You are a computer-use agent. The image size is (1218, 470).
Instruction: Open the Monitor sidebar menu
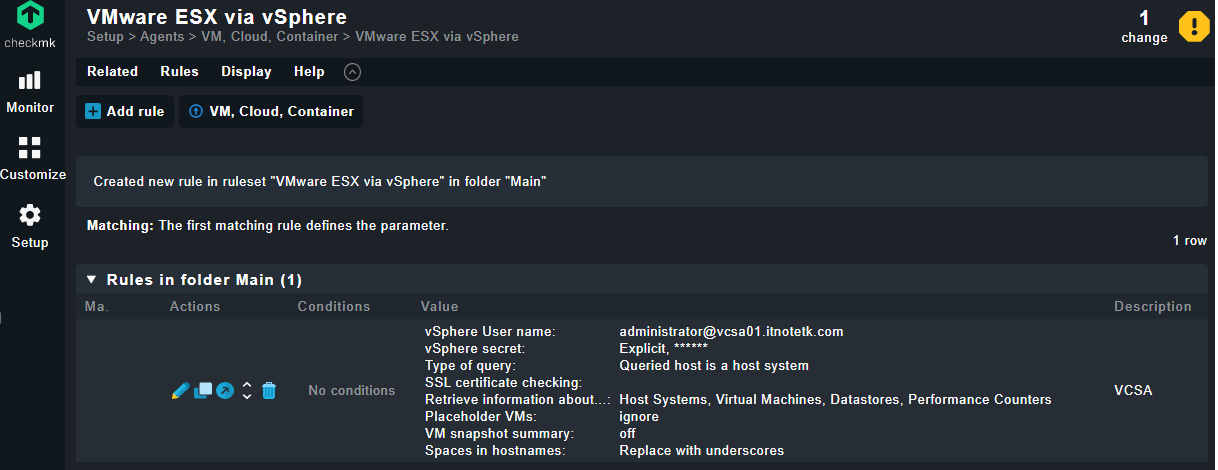tap(30, 91)
